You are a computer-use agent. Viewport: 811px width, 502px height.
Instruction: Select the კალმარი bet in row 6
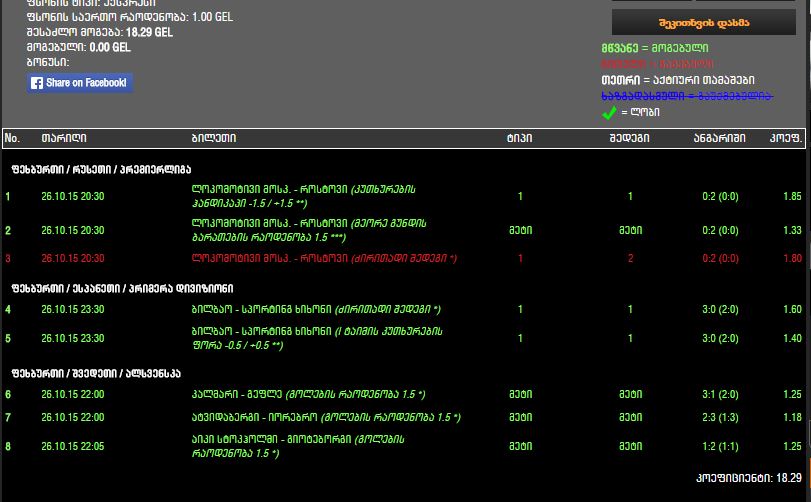click(x=308, y=394)
